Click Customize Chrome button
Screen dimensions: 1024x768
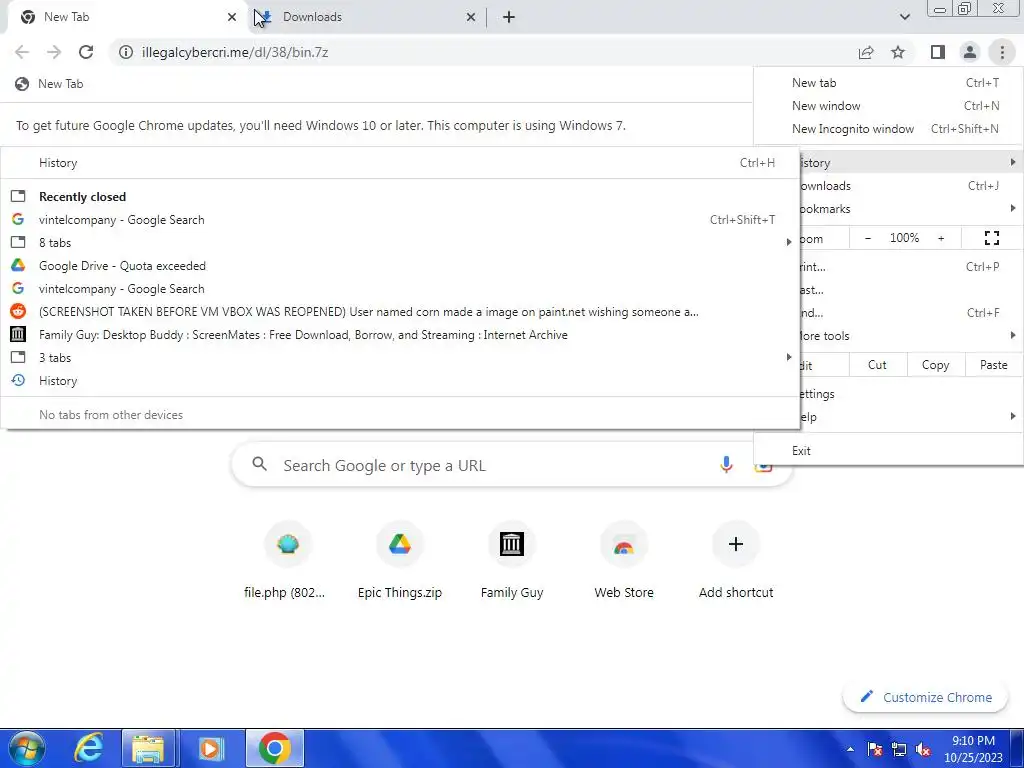coord(926,697)
